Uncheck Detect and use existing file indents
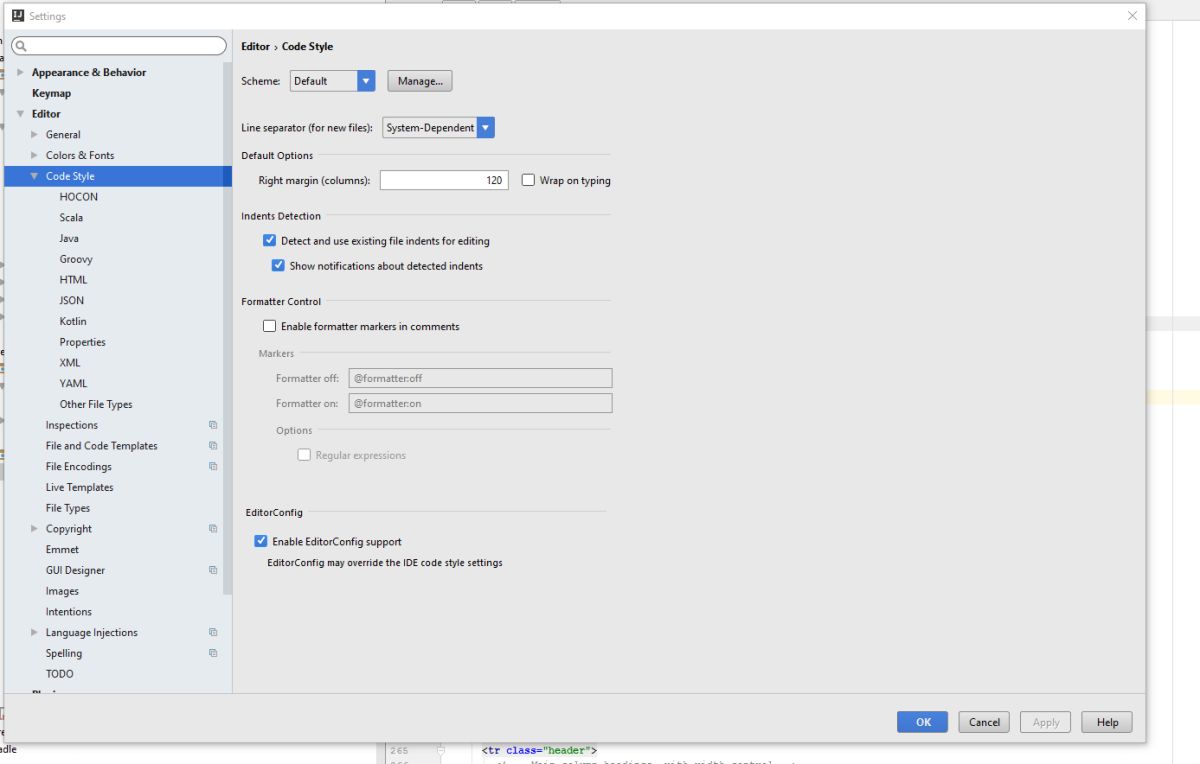The height and width of the screenshot is (764, 1200). (x=269, y=241)
